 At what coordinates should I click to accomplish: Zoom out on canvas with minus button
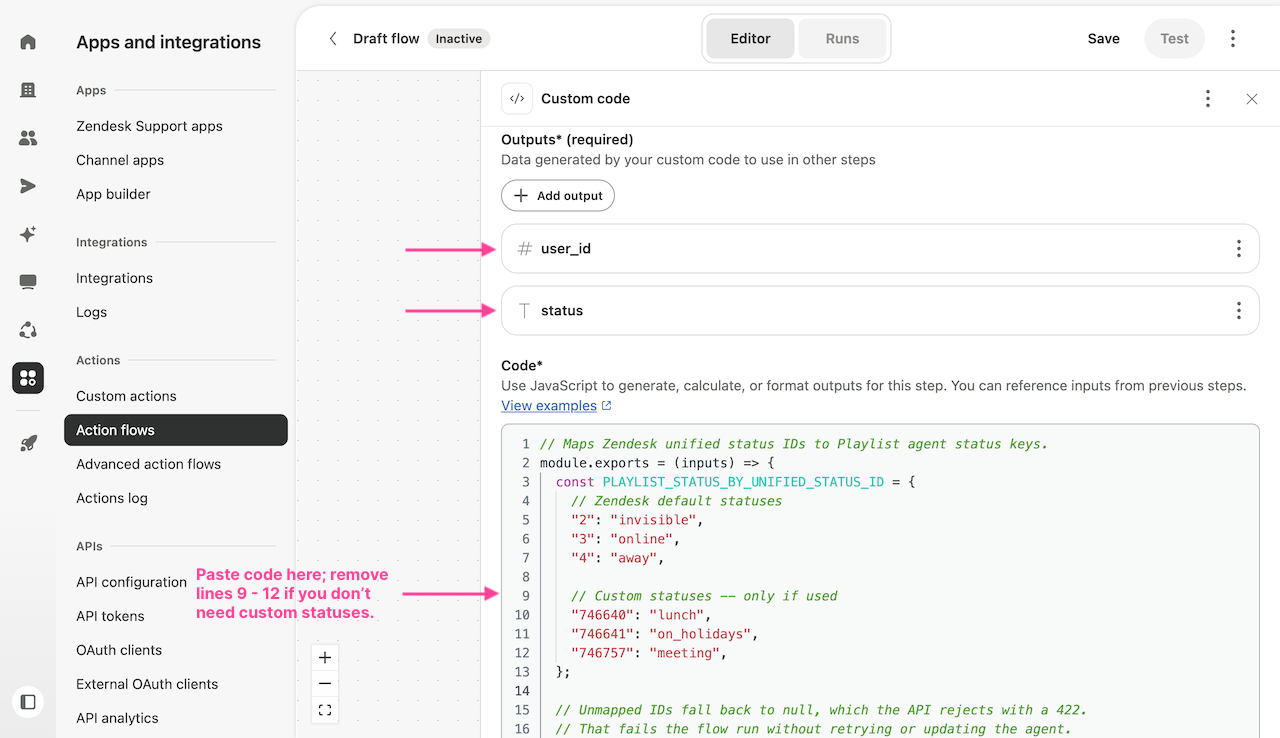click(x=325, y=684)
